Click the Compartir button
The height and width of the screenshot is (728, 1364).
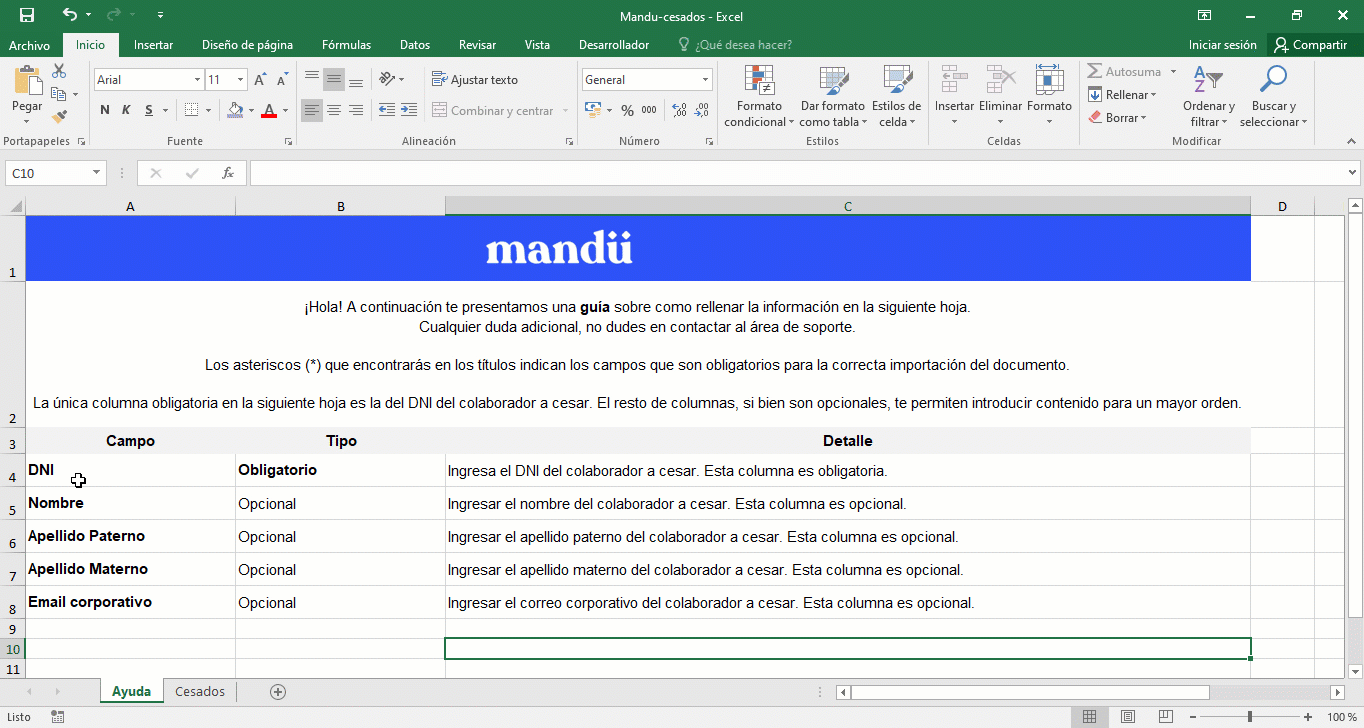tap(1311, 45)
